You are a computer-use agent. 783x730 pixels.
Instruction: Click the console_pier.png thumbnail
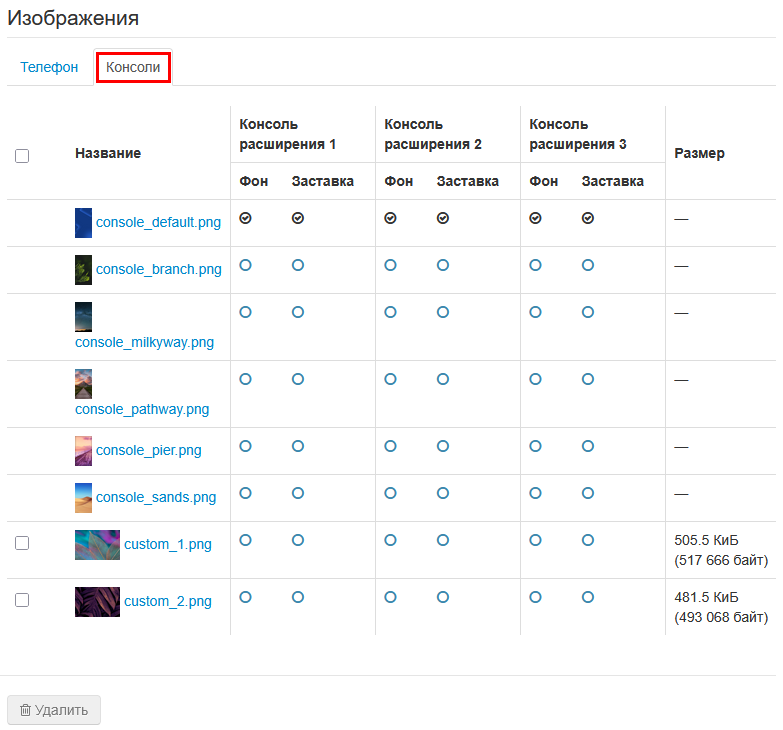(x=83, y=451)
